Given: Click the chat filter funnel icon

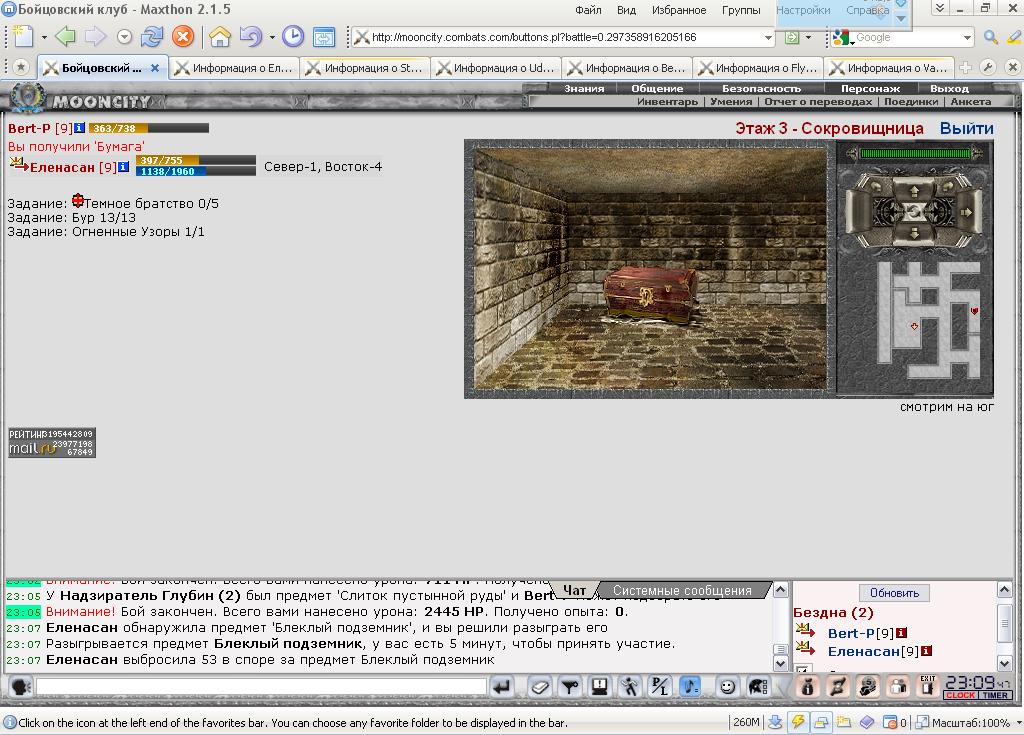Looking at the screenshot, I should (570, 687).
